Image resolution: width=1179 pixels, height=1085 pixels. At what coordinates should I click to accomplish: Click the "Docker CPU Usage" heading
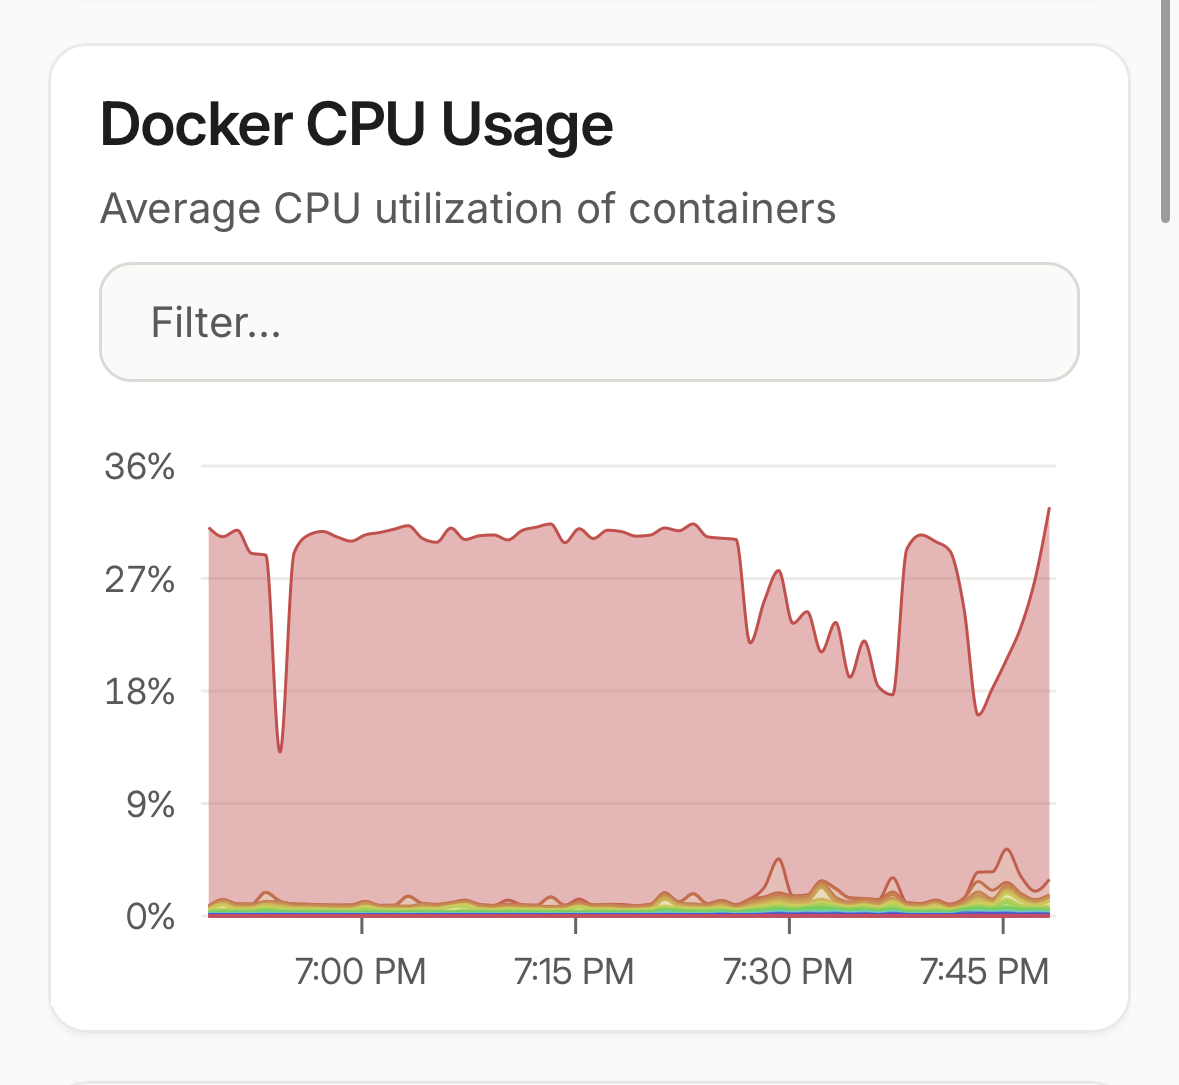[x=357, y=125]
